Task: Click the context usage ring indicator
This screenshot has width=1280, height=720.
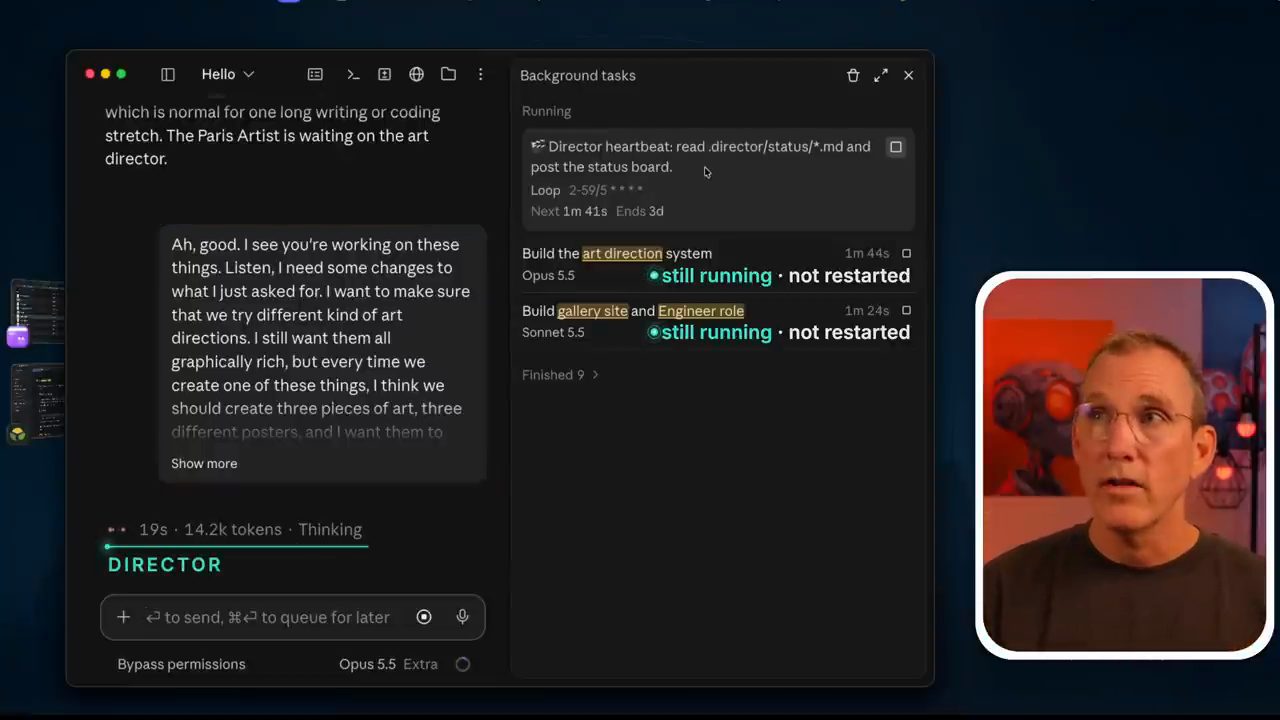Action: coord(462,664)
